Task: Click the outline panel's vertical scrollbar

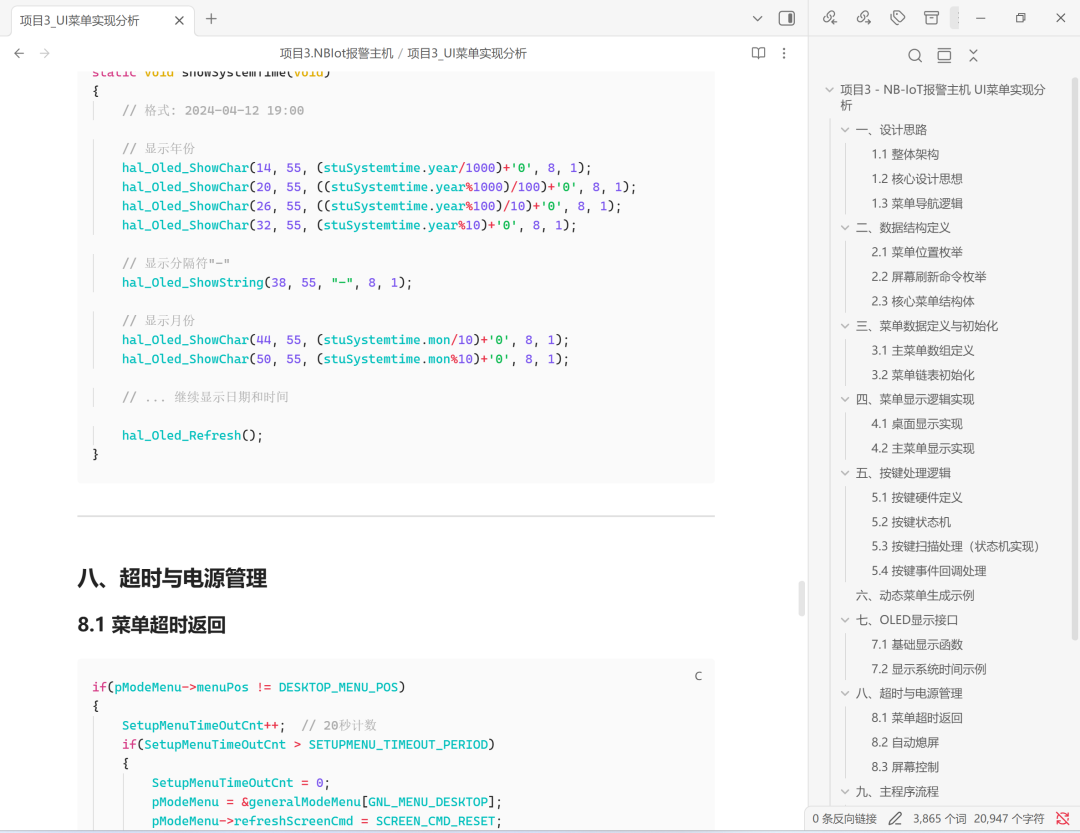Action: point(1074,358)
